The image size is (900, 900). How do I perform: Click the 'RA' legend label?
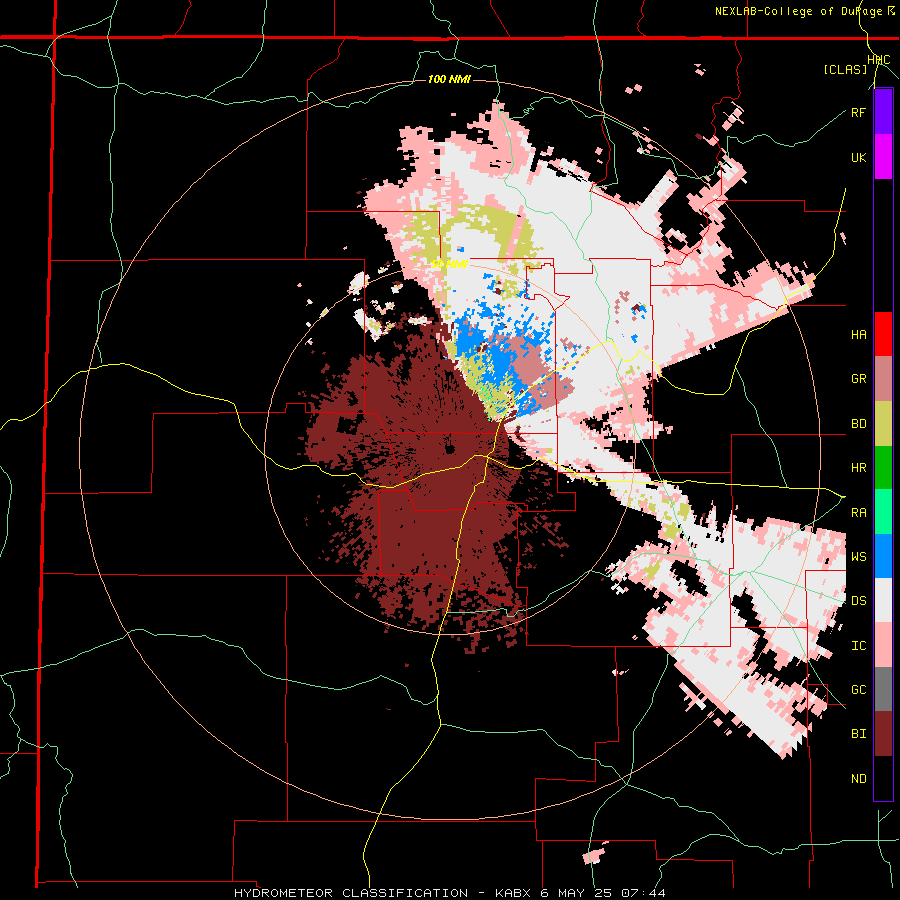tap(858, 512)
